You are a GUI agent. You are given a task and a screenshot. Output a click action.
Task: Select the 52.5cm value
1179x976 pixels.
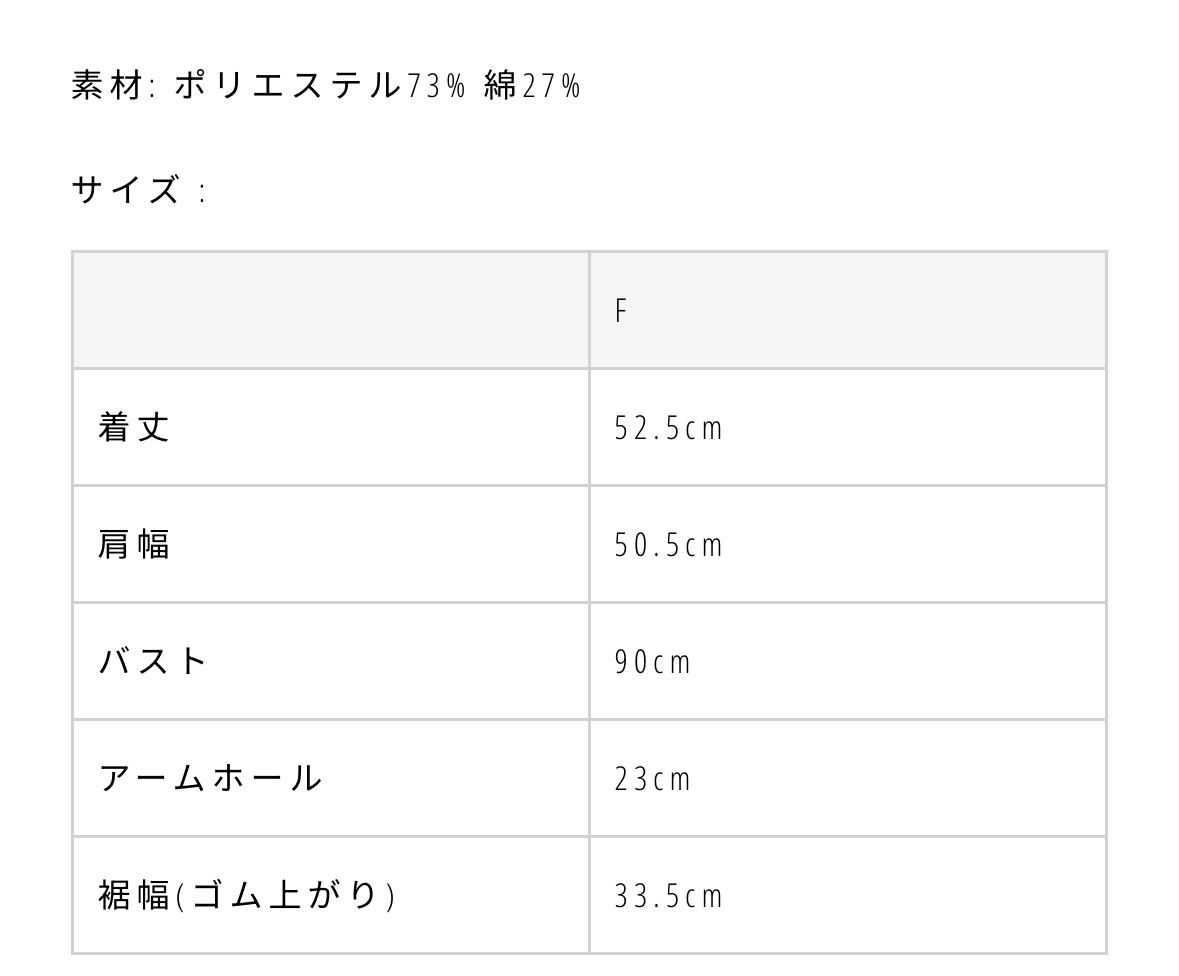click(x=668, y=428)
